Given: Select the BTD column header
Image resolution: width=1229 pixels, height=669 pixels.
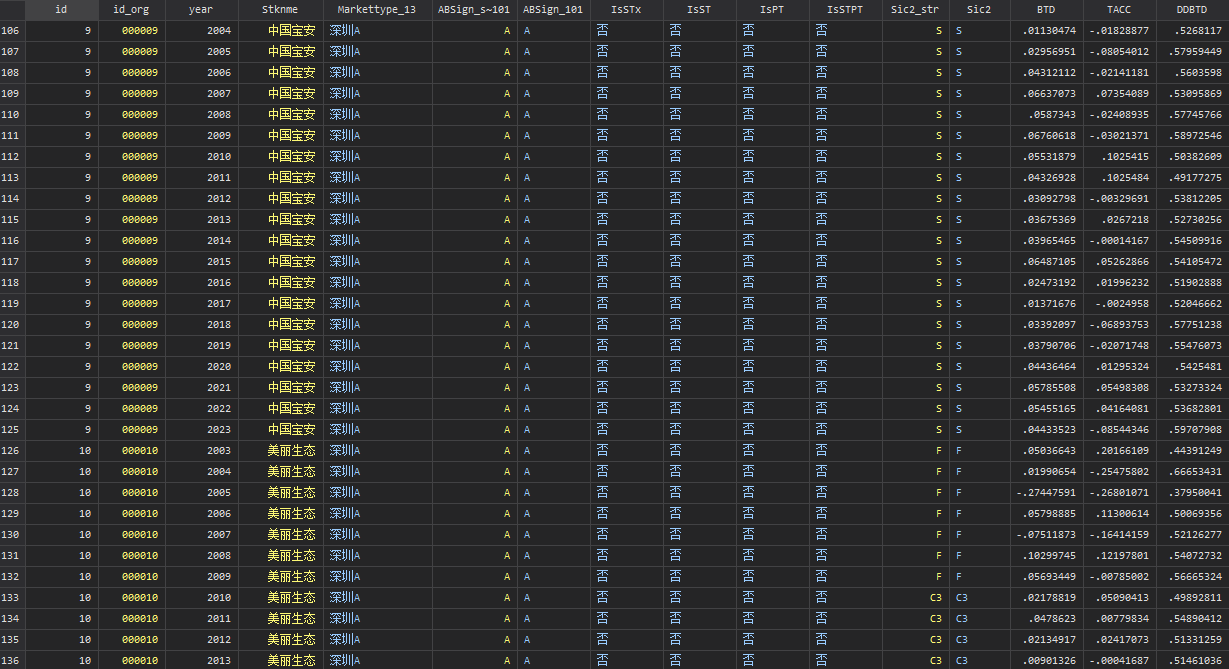Looking at the screenshot, I should pyautogui.click(x=1046, y=10).
